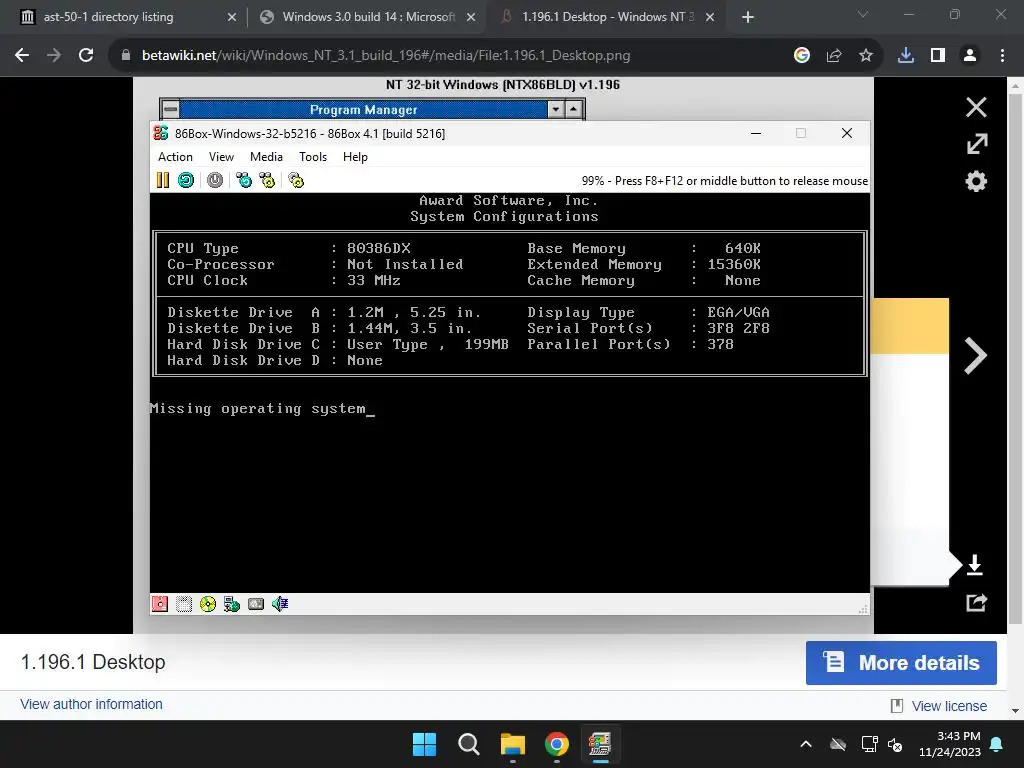The height and width of the screenshot is (768, 1024).
Task: Open Chrome's three-dot menu
Action: pos(1002,56)
